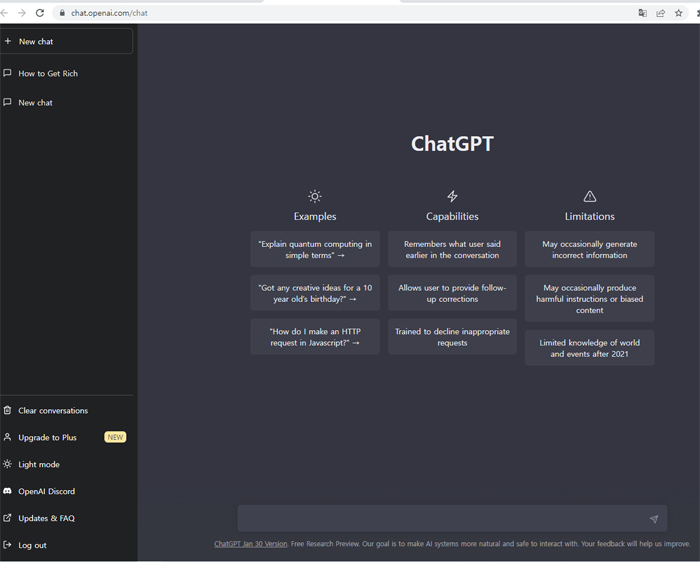700x562 pixels.
Task: Use the HTTP request in Javascript example
Action: tap(315, 337)
